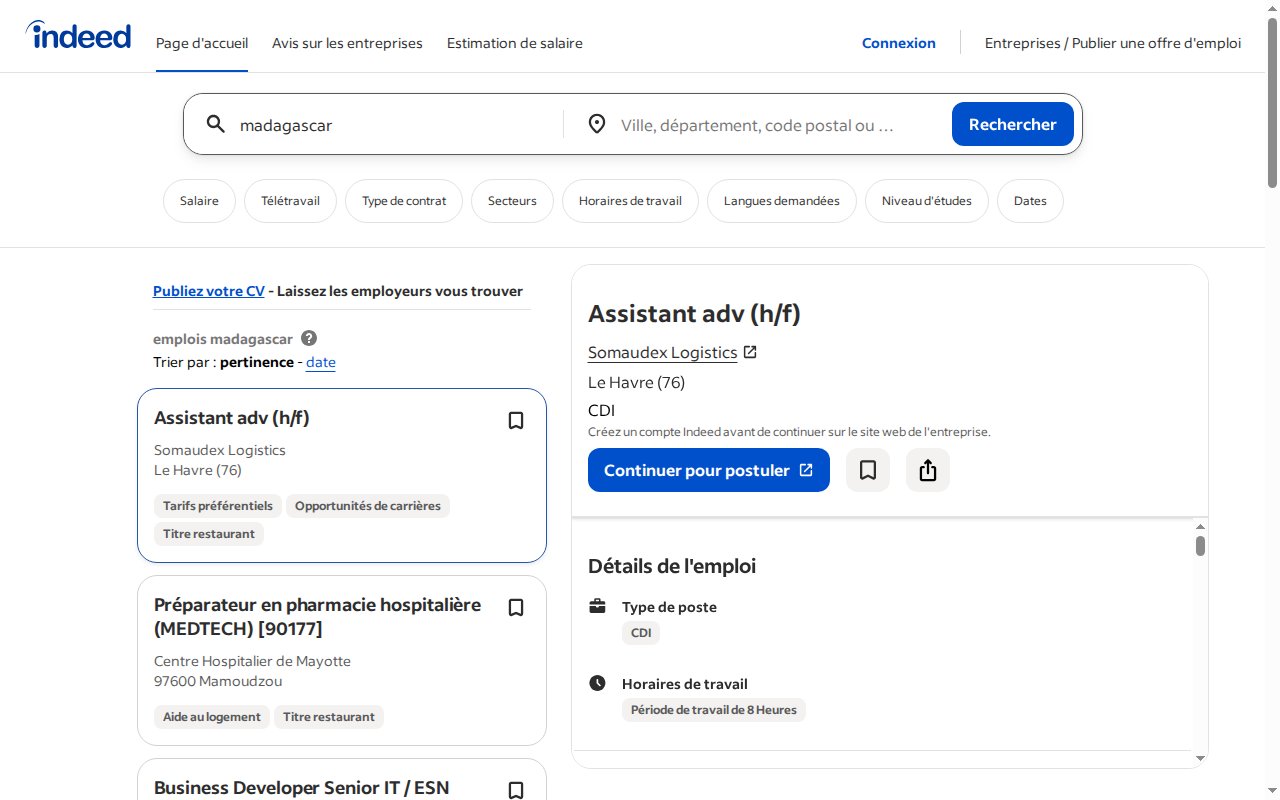Save the job with the detail-pane bookmark icon
This screenshot has height=800, width=1280.
868,470
